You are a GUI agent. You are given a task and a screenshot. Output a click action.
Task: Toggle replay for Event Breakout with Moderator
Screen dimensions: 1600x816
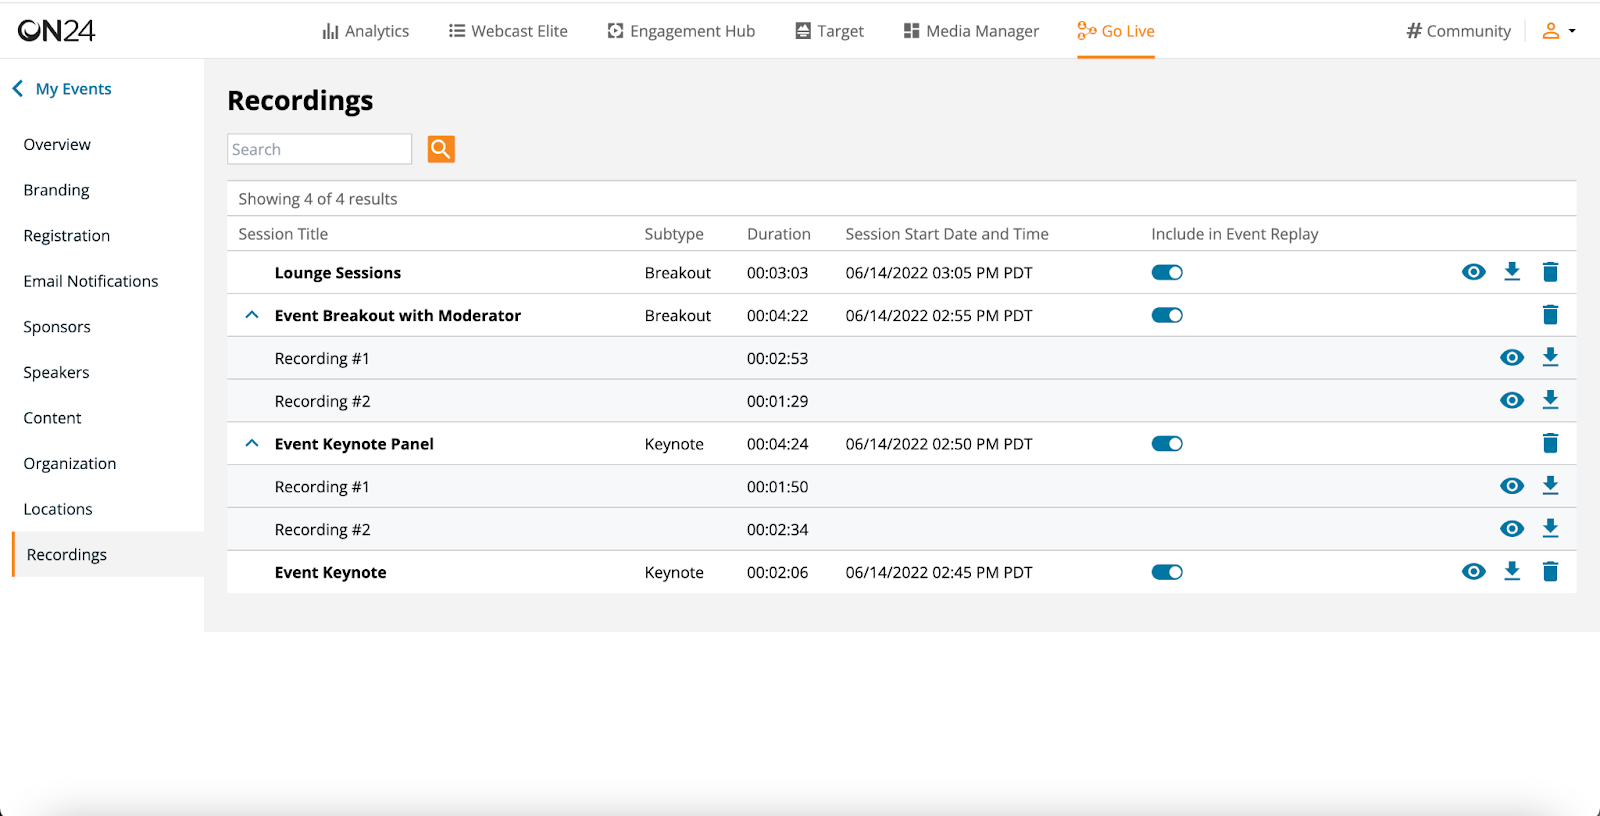pyautogui.click(x=1167, y=315)
